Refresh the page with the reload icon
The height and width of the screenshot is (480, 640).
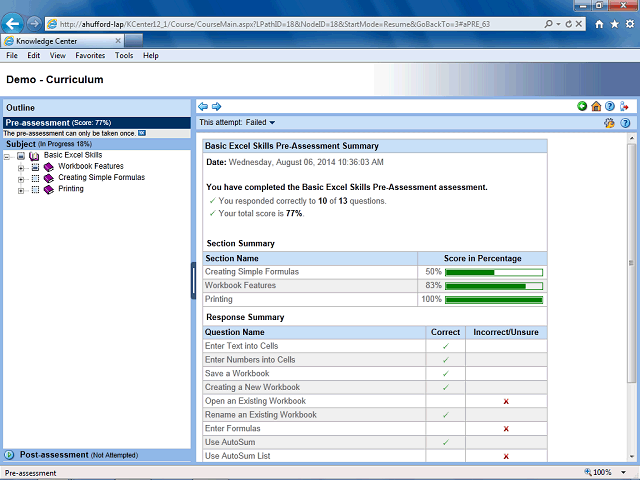coord(568,24)
